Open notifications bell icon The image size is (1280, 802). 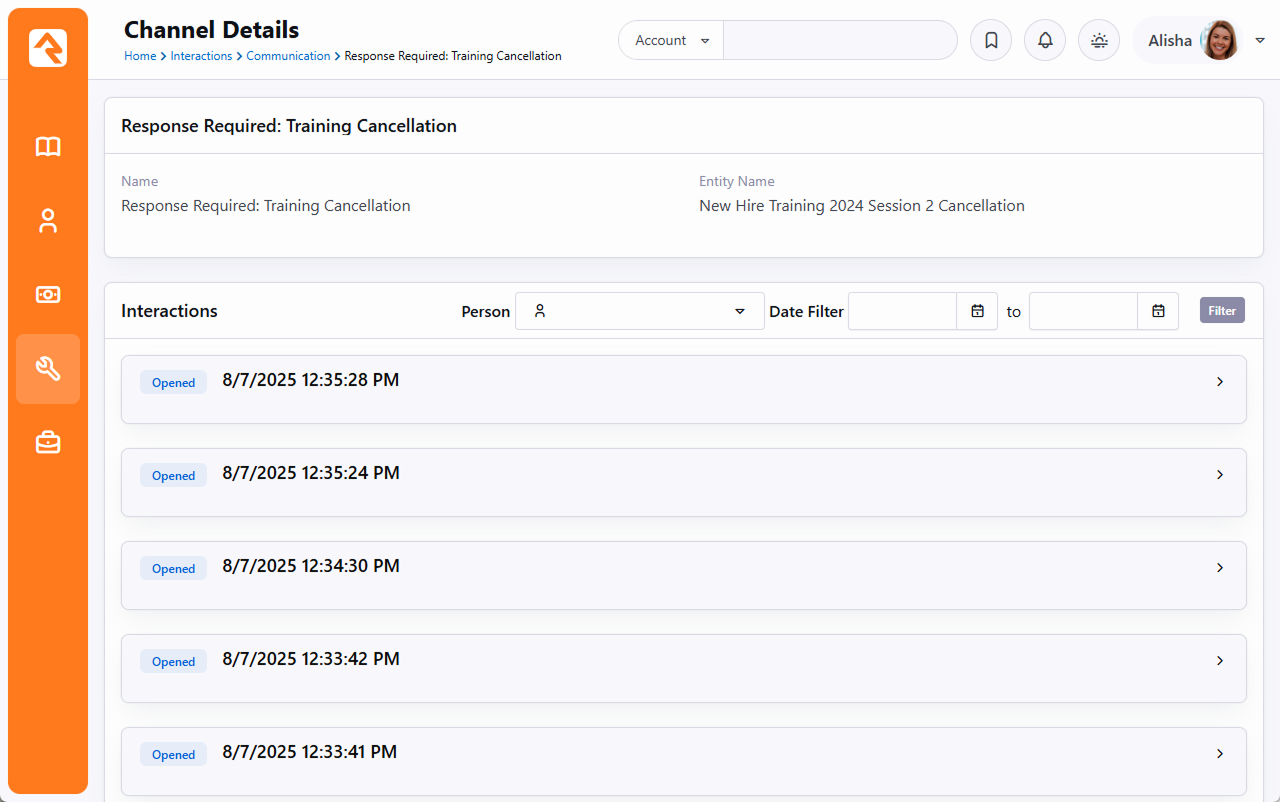(x=1045, y=41)
